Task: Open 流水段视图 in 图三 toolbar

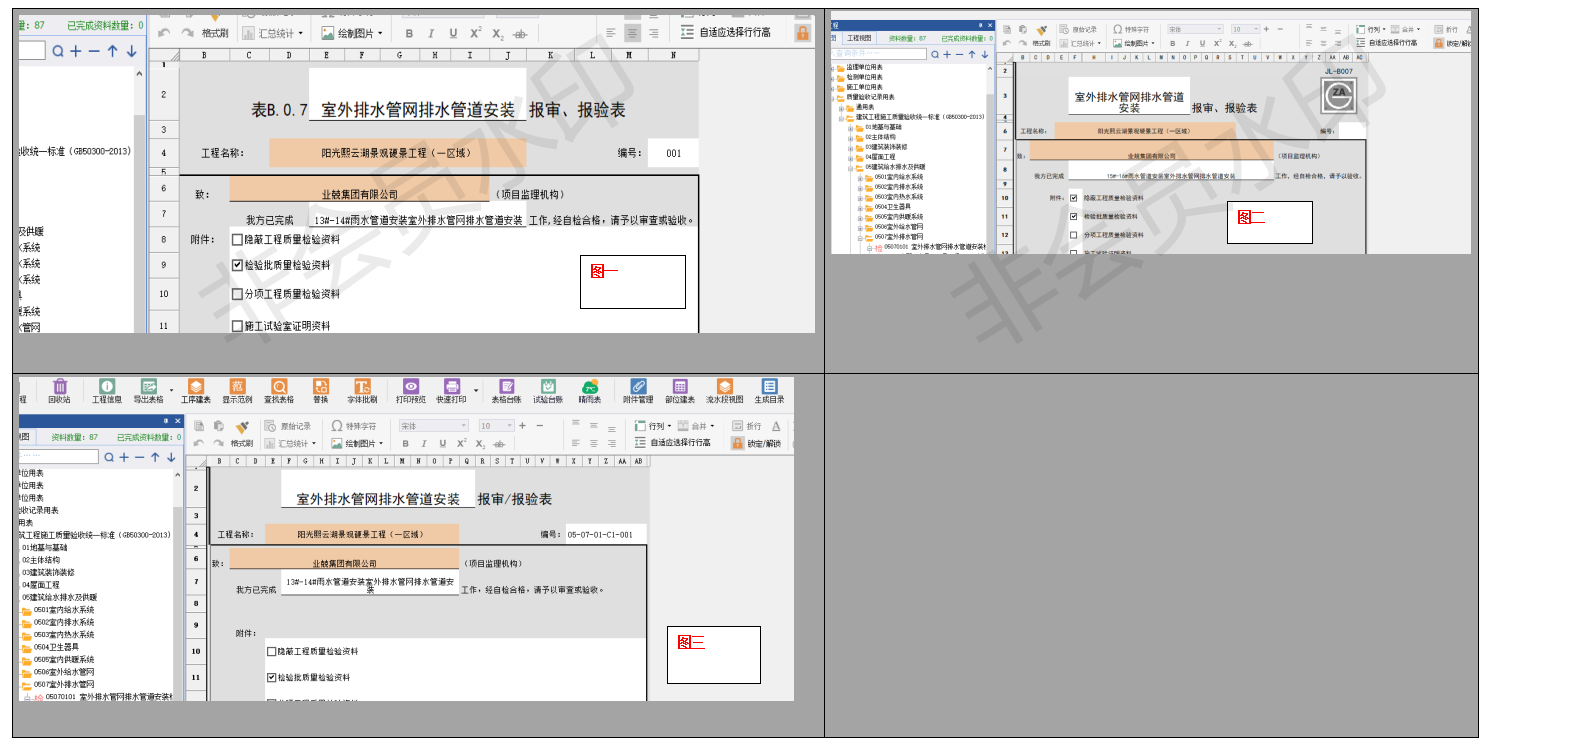Action: click(x=725, y=391)
